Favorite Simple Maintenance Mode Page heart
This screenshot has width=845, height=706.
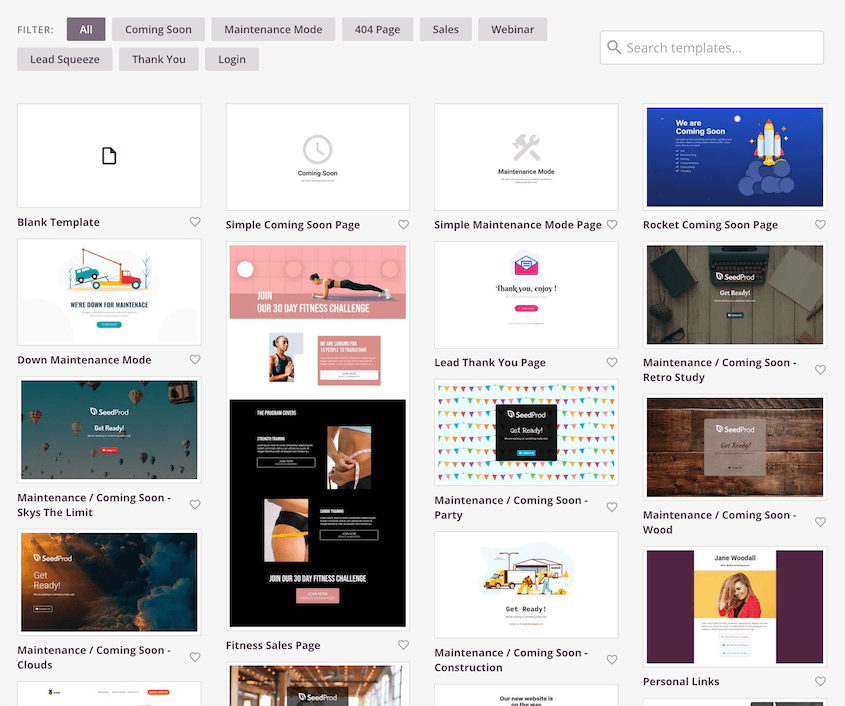612,224
